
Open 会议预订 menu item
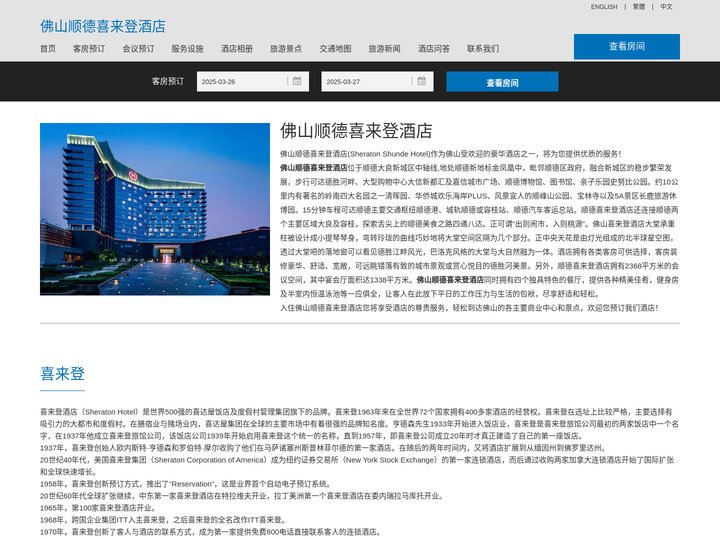coord(138,49)
